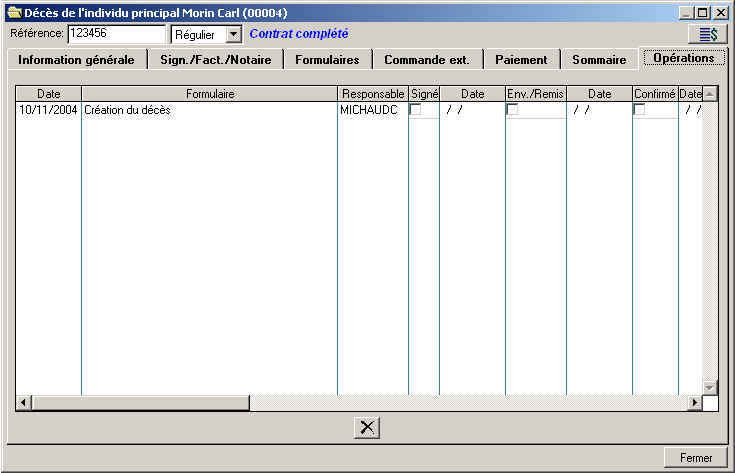The image size is (735, 473).
Task: Switch to the Information générale tab
Action: point(76,60)
